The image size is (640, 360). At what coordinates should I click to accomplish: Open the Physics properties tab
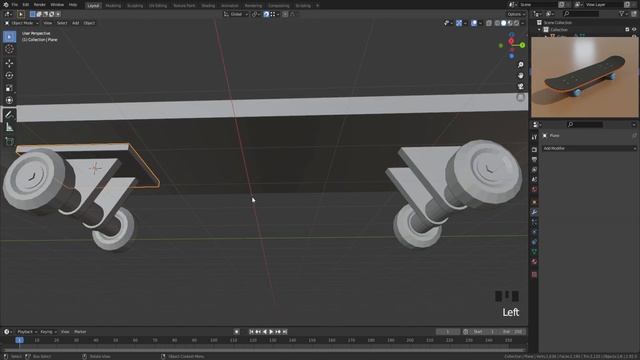(534, 232)
